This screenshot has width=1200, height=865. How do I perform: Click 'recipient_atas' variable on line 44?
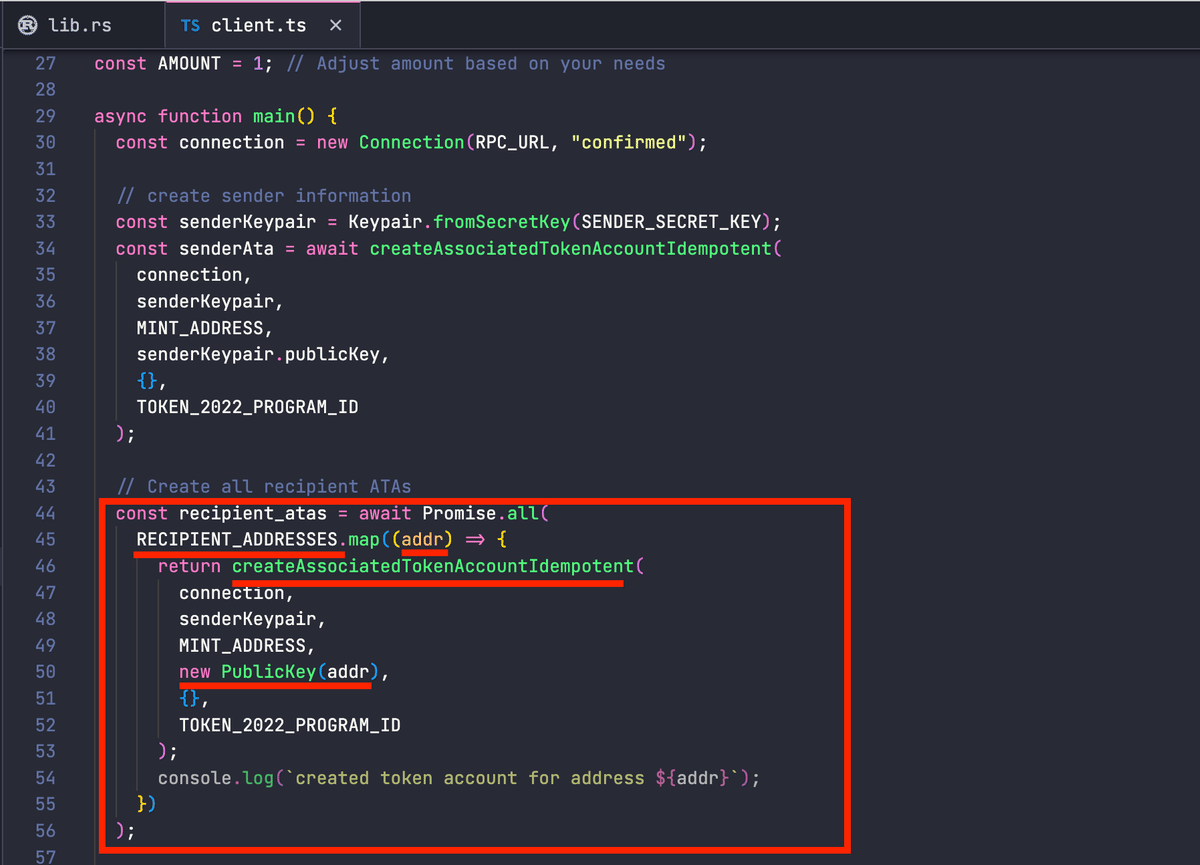(x=253, y=513)
